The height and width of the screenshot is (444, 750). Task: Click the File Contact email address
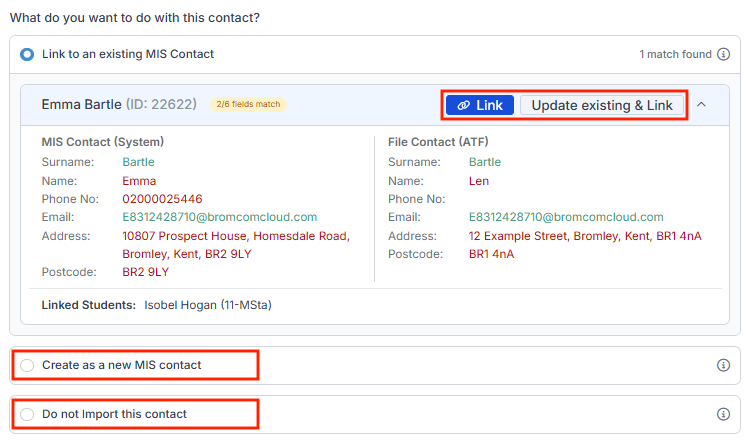coord(566,217)
